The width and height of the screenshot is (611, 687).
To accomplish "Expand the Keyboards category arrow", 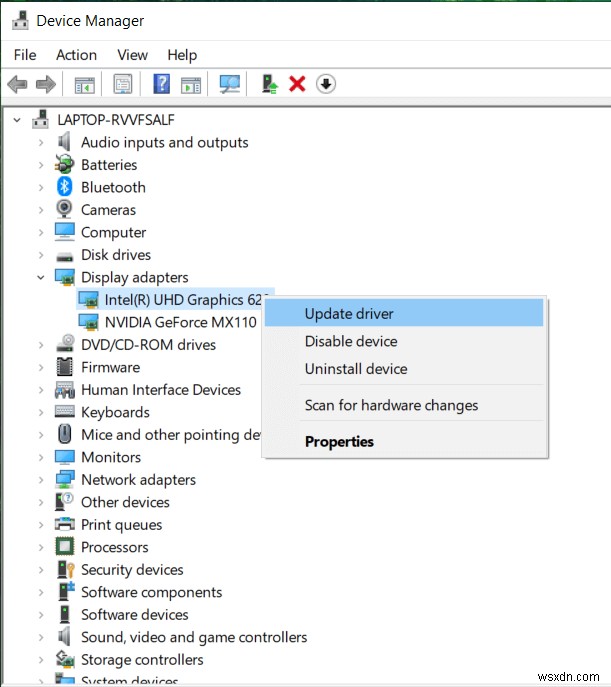I will point(41,412).
